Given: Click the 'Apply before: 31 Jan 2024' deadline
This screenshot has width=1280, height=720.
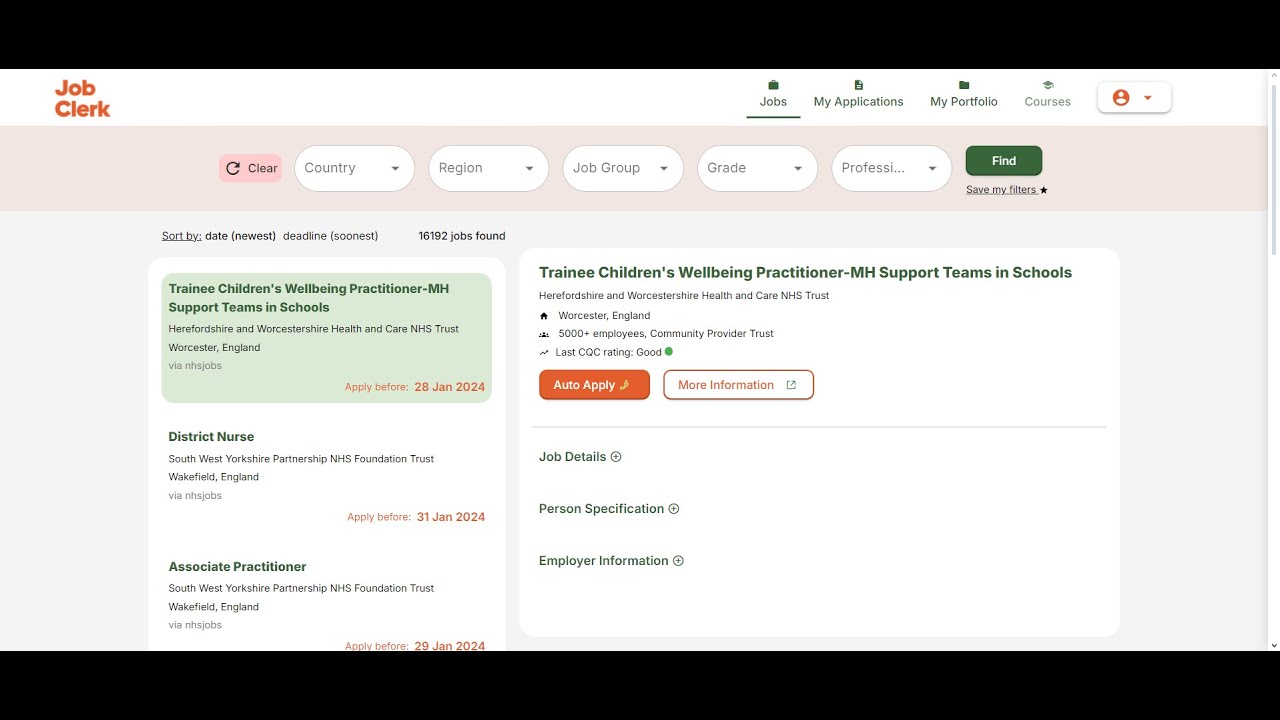Looking at the screenshot, I should [416, 517].
